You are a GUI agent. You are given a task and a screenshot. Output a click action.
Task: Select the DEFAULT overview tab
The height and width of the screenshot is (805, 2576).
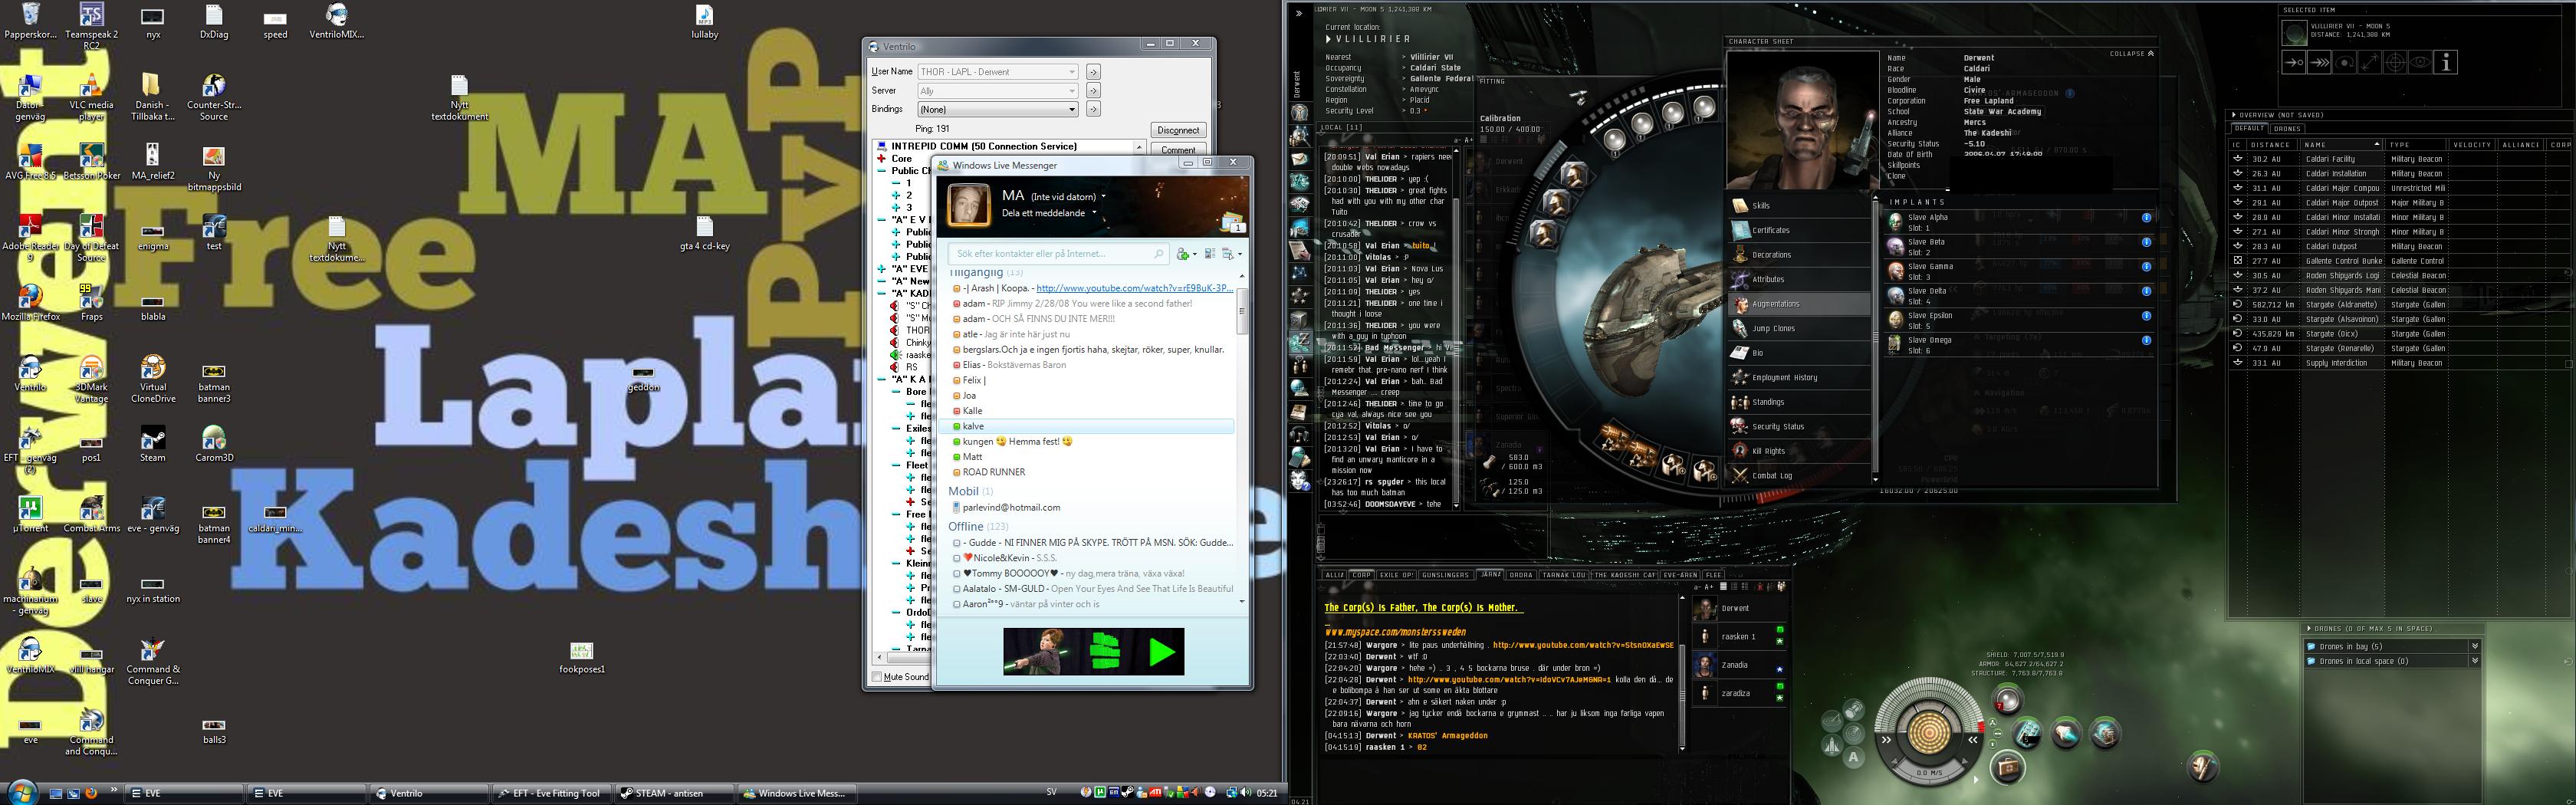click(x=2249, y=129)
